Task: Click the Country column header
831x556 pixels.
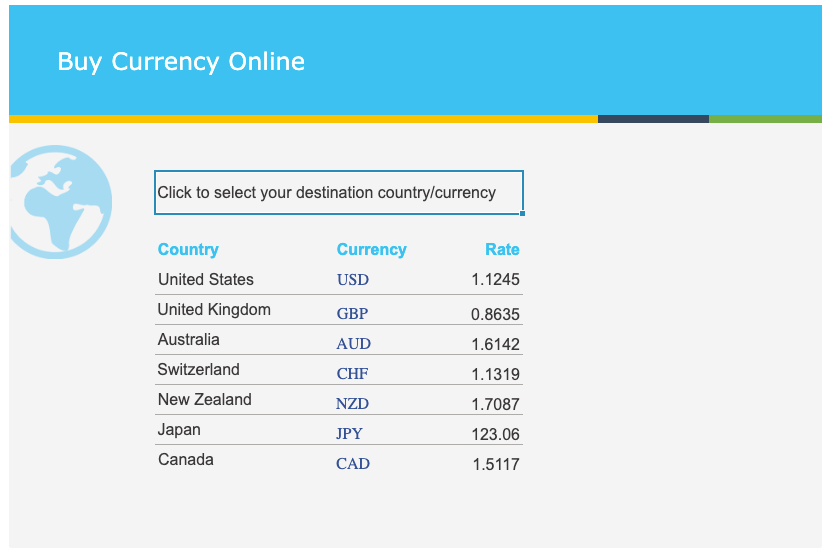Action: (x=188, y=250)
